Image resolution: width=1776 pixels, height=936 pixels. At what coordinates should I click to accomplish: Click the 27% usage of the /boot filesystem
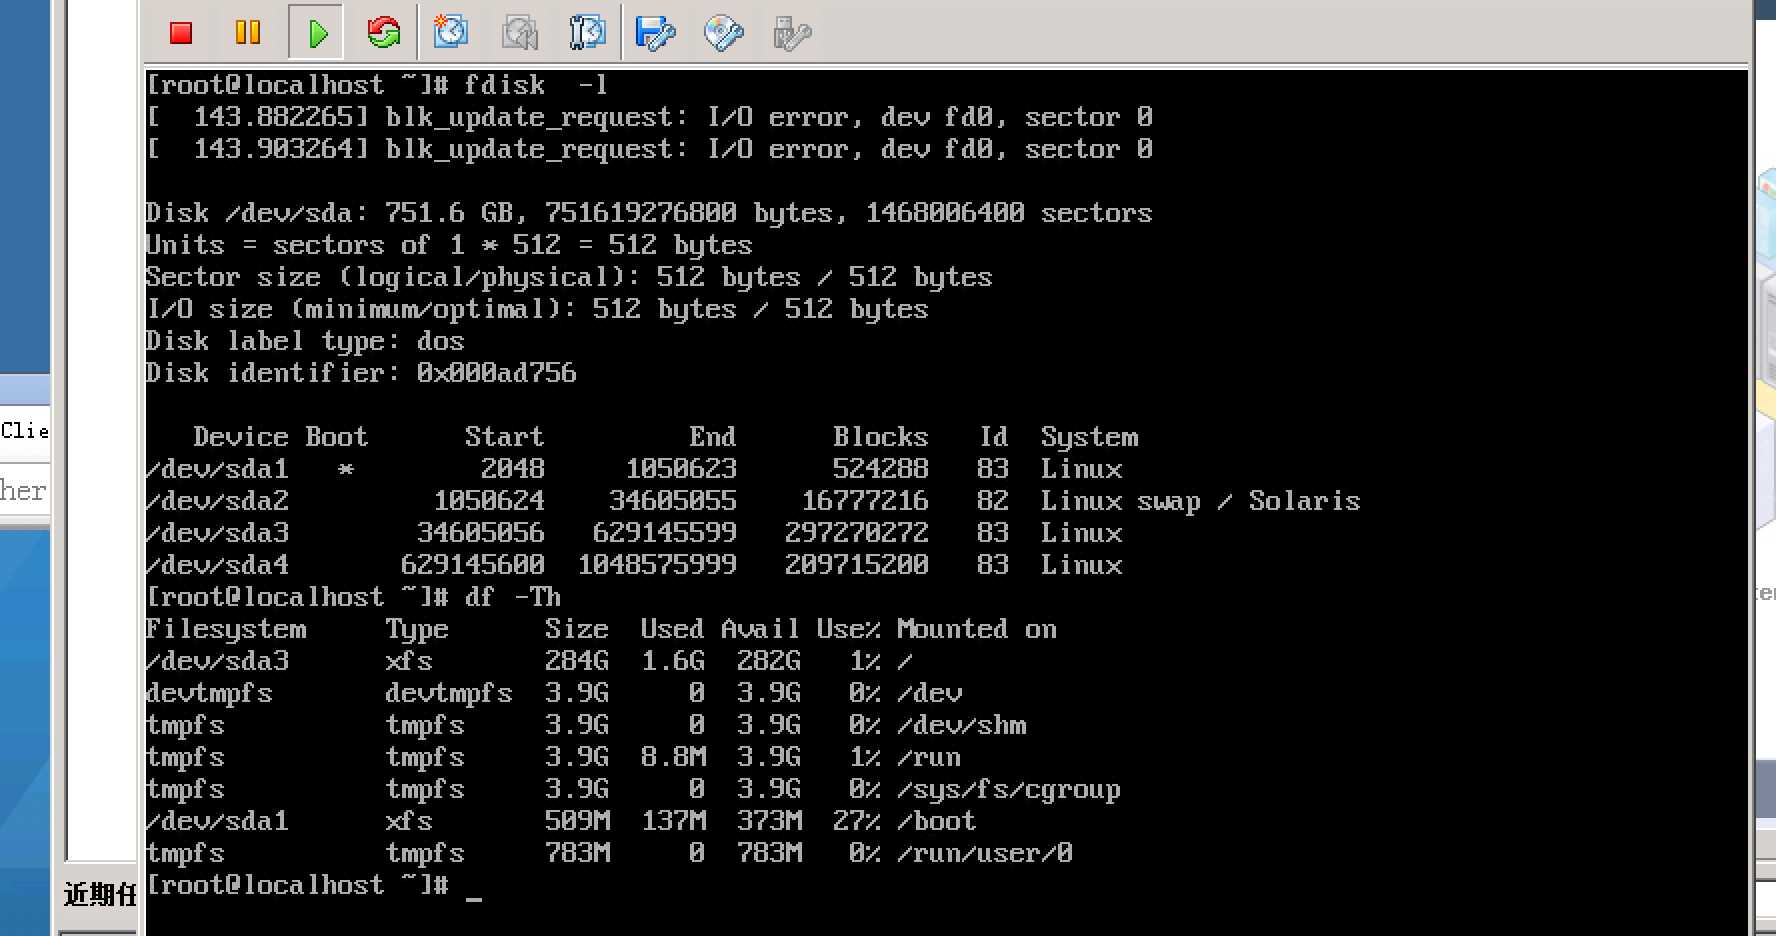pos(857,821)
